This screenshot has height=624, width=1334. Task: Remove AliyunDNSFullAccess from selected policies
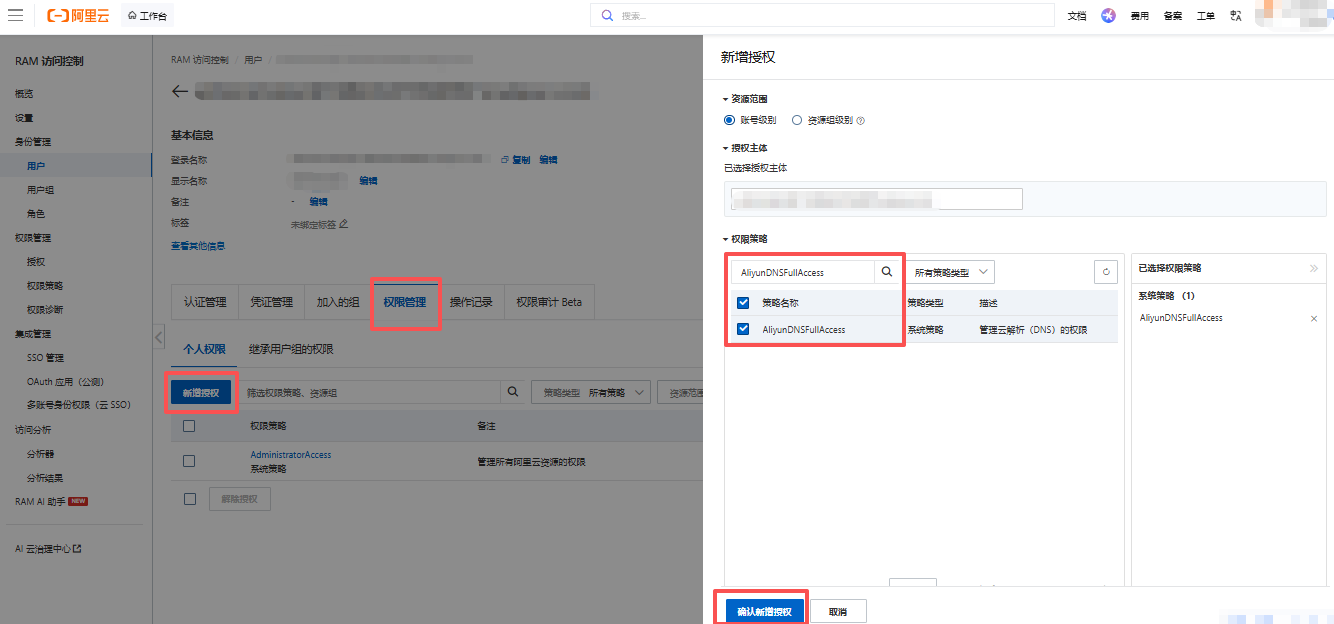pyautogui.click(x=1314, y=319)
